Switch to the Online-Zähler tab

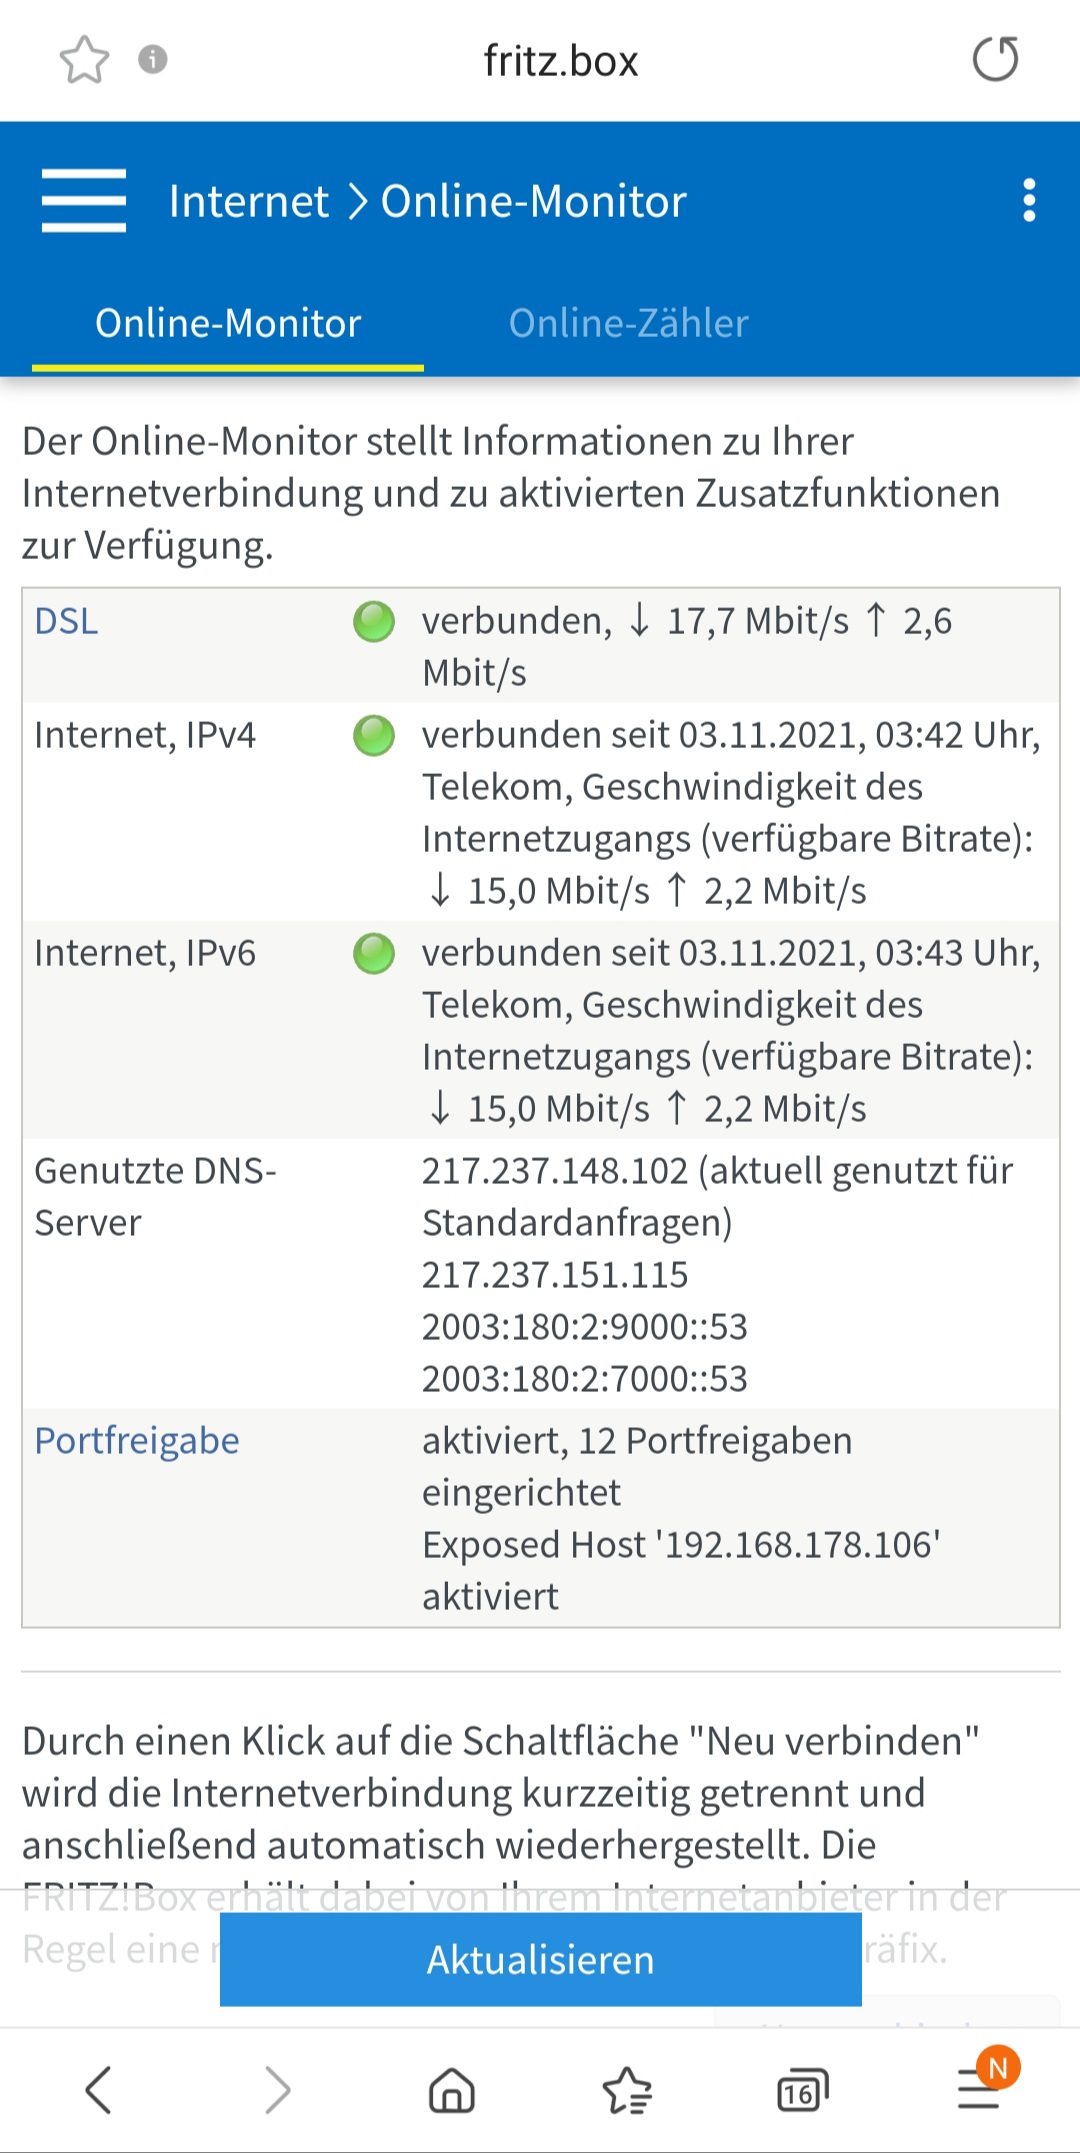[628, 323]
